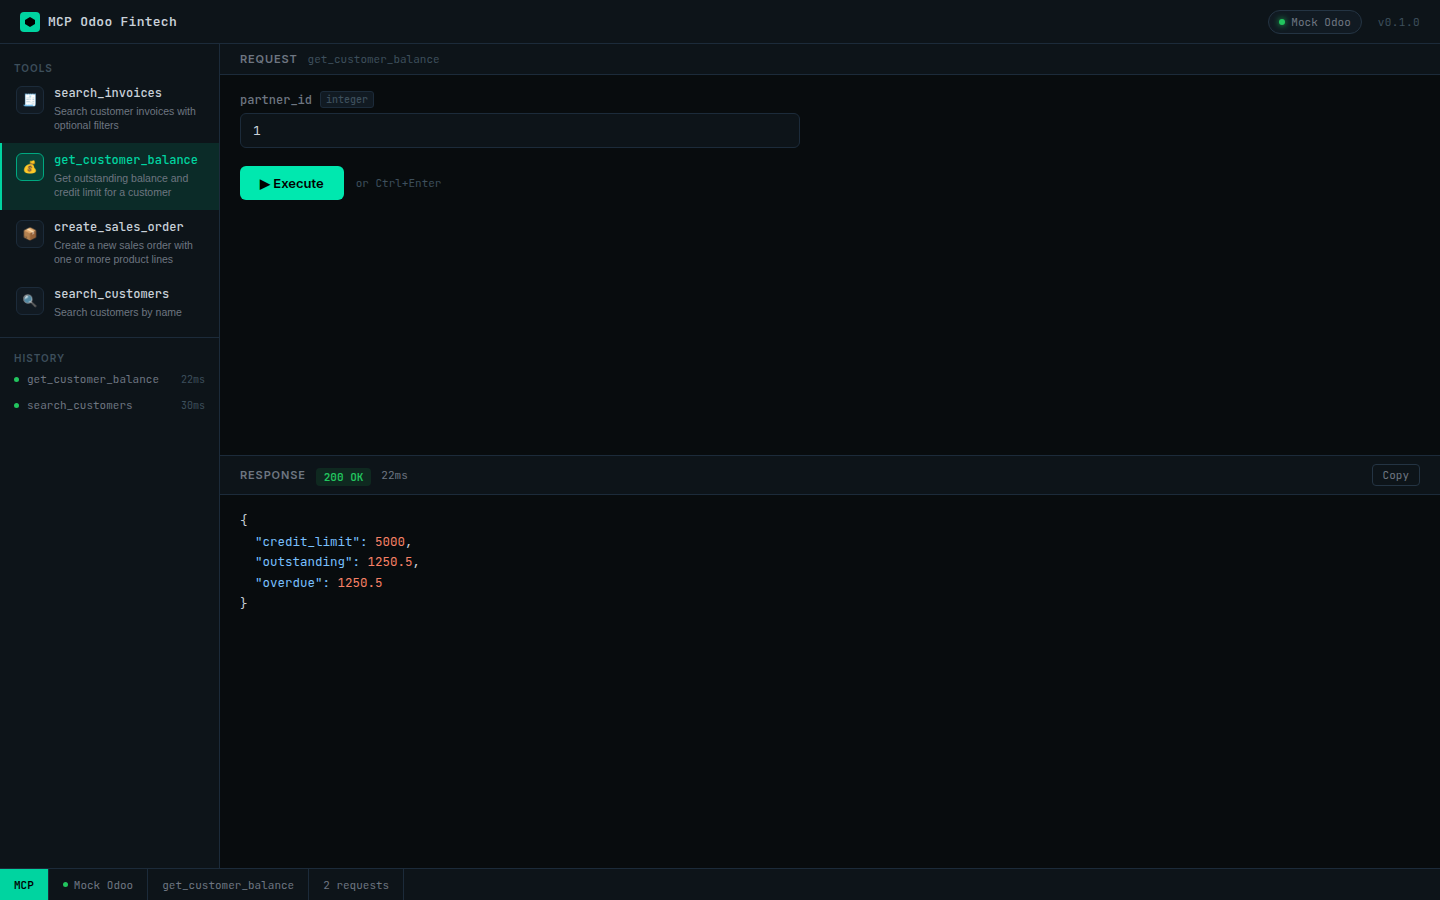Click the 2 requests status bar entry
Viewport: 1440px width, 900px height.
(356, 885)
